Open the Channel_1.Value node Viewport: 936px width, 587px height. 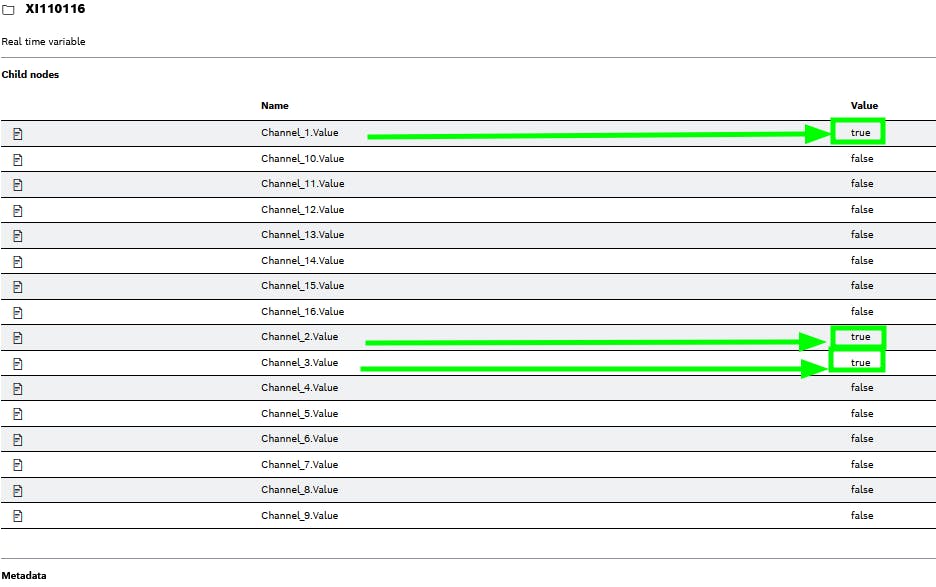pos(300,133)
